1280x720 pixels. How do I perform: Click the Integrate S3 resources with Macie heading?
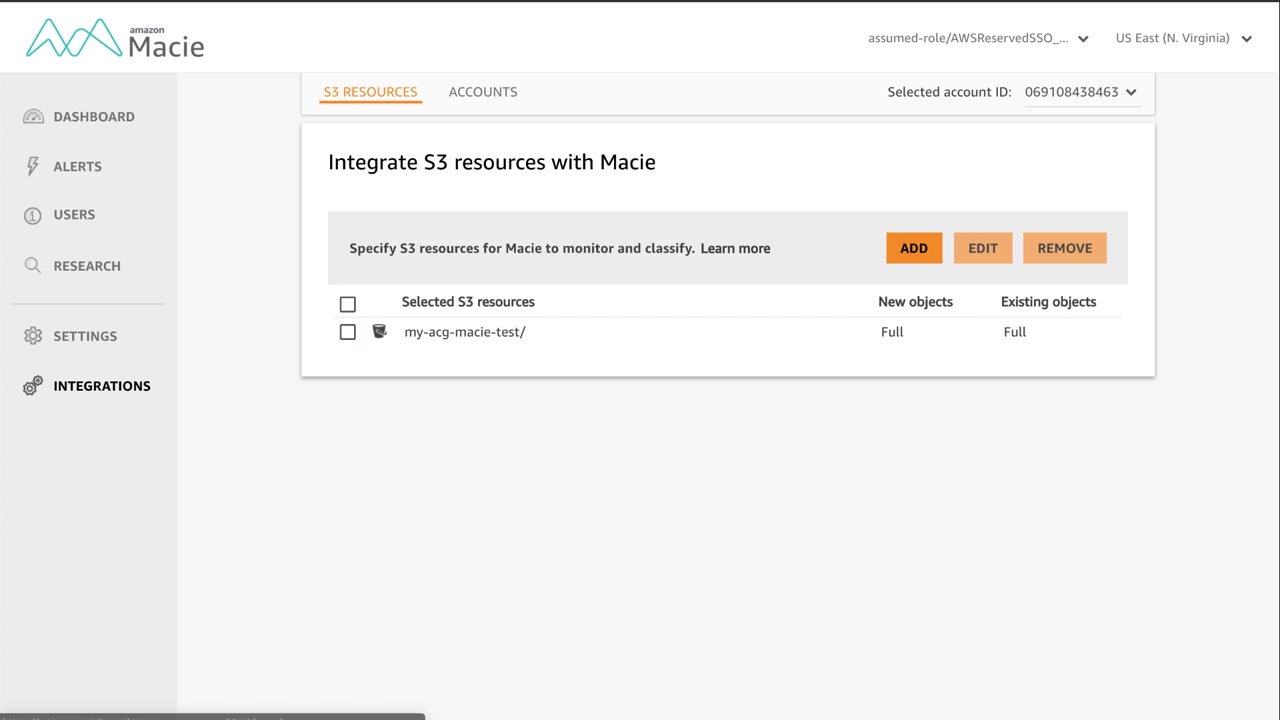[492, 162]
